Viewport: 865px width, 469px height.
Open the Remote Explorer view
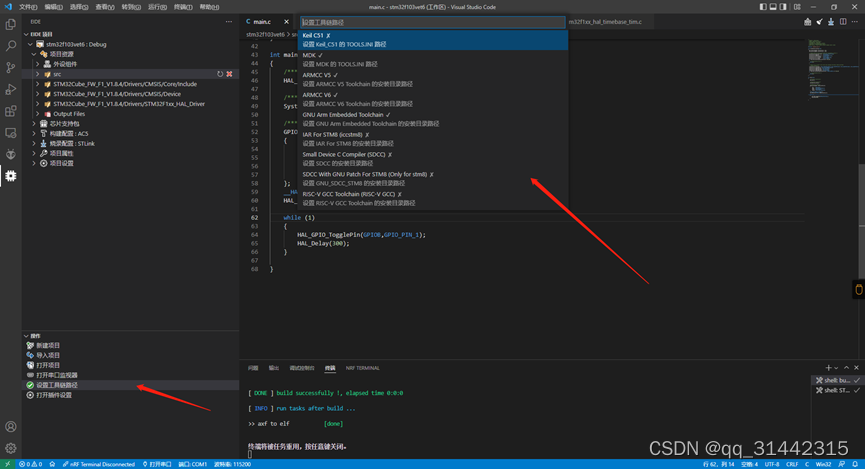click(x=10, y=133)
